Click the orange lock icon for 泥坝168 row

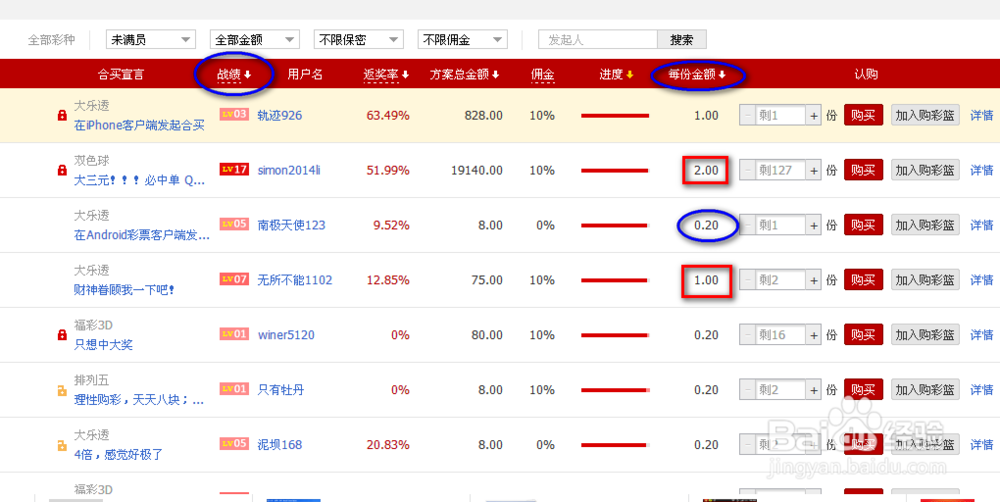[62, 445]
